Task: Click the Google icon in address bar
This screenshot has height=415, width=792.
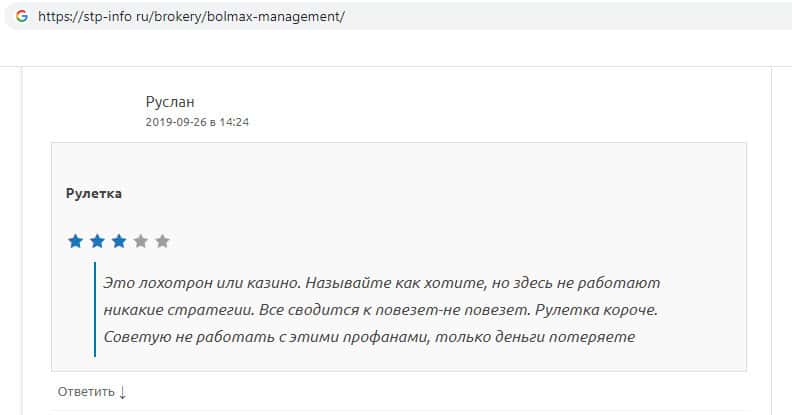Action: point(21,16)
